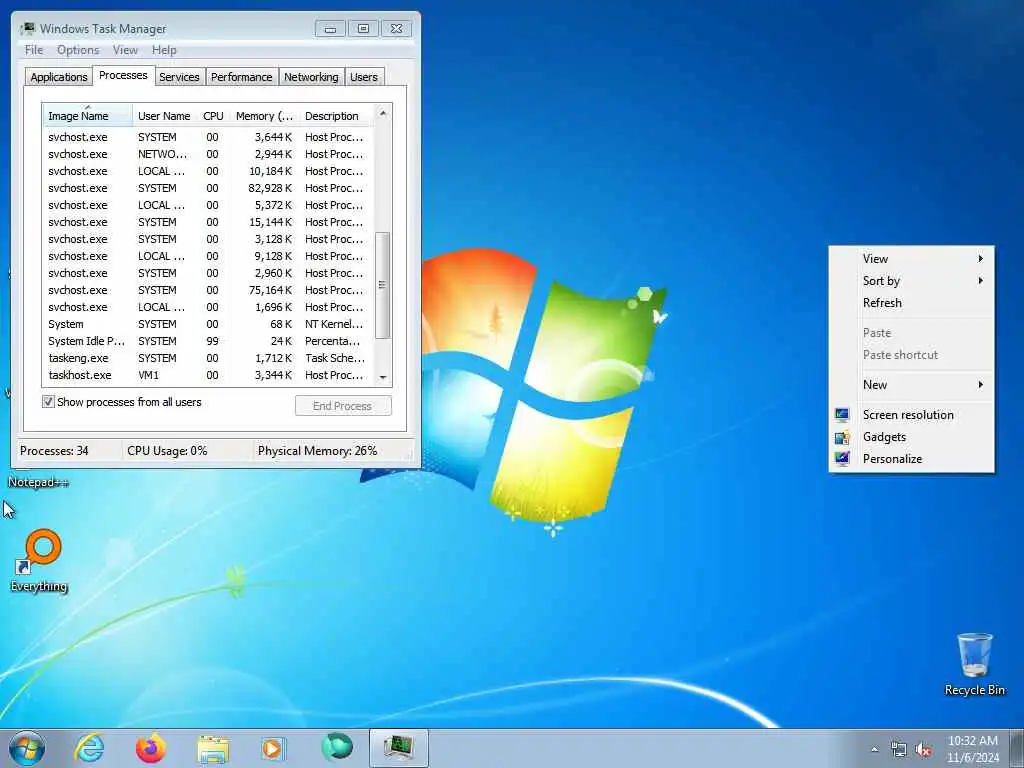Click the Personalize menu icon
This screenshot has width=1024, height=768.
(842, 458)
